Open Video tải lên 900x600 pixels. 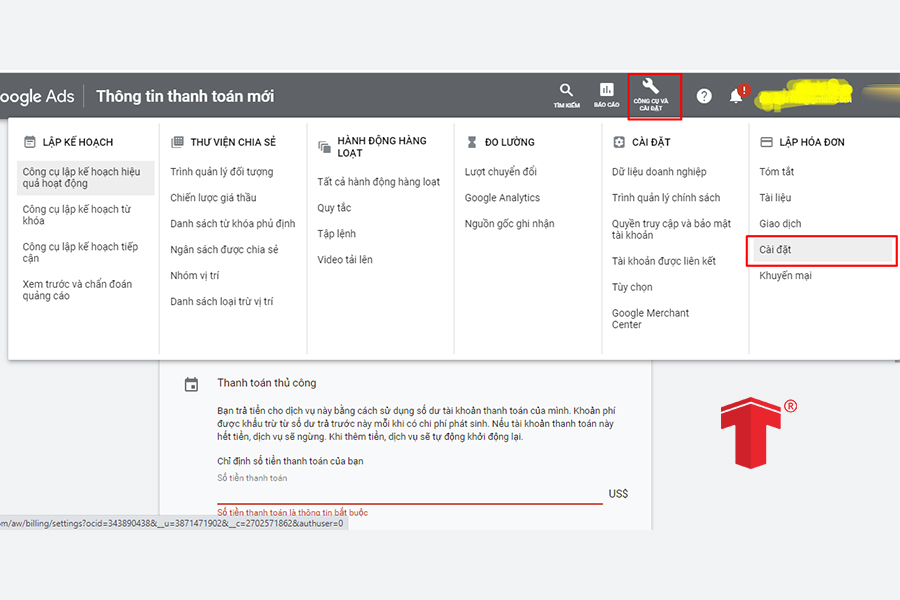coord(345,260)
